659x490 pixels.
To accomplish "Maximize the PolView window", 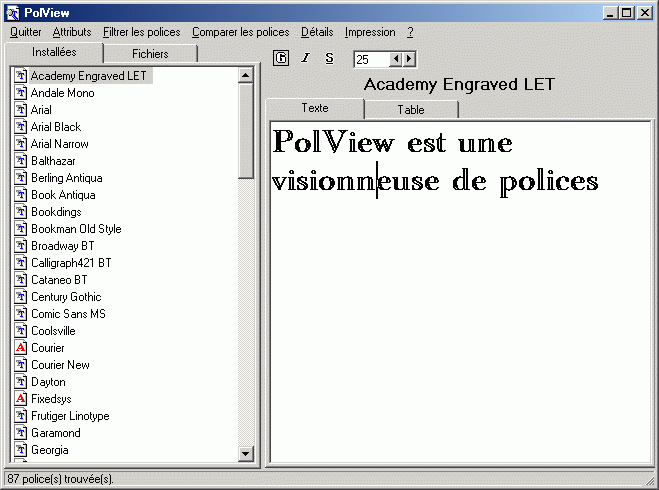I will pyautogui.click(x=626, y=13).
